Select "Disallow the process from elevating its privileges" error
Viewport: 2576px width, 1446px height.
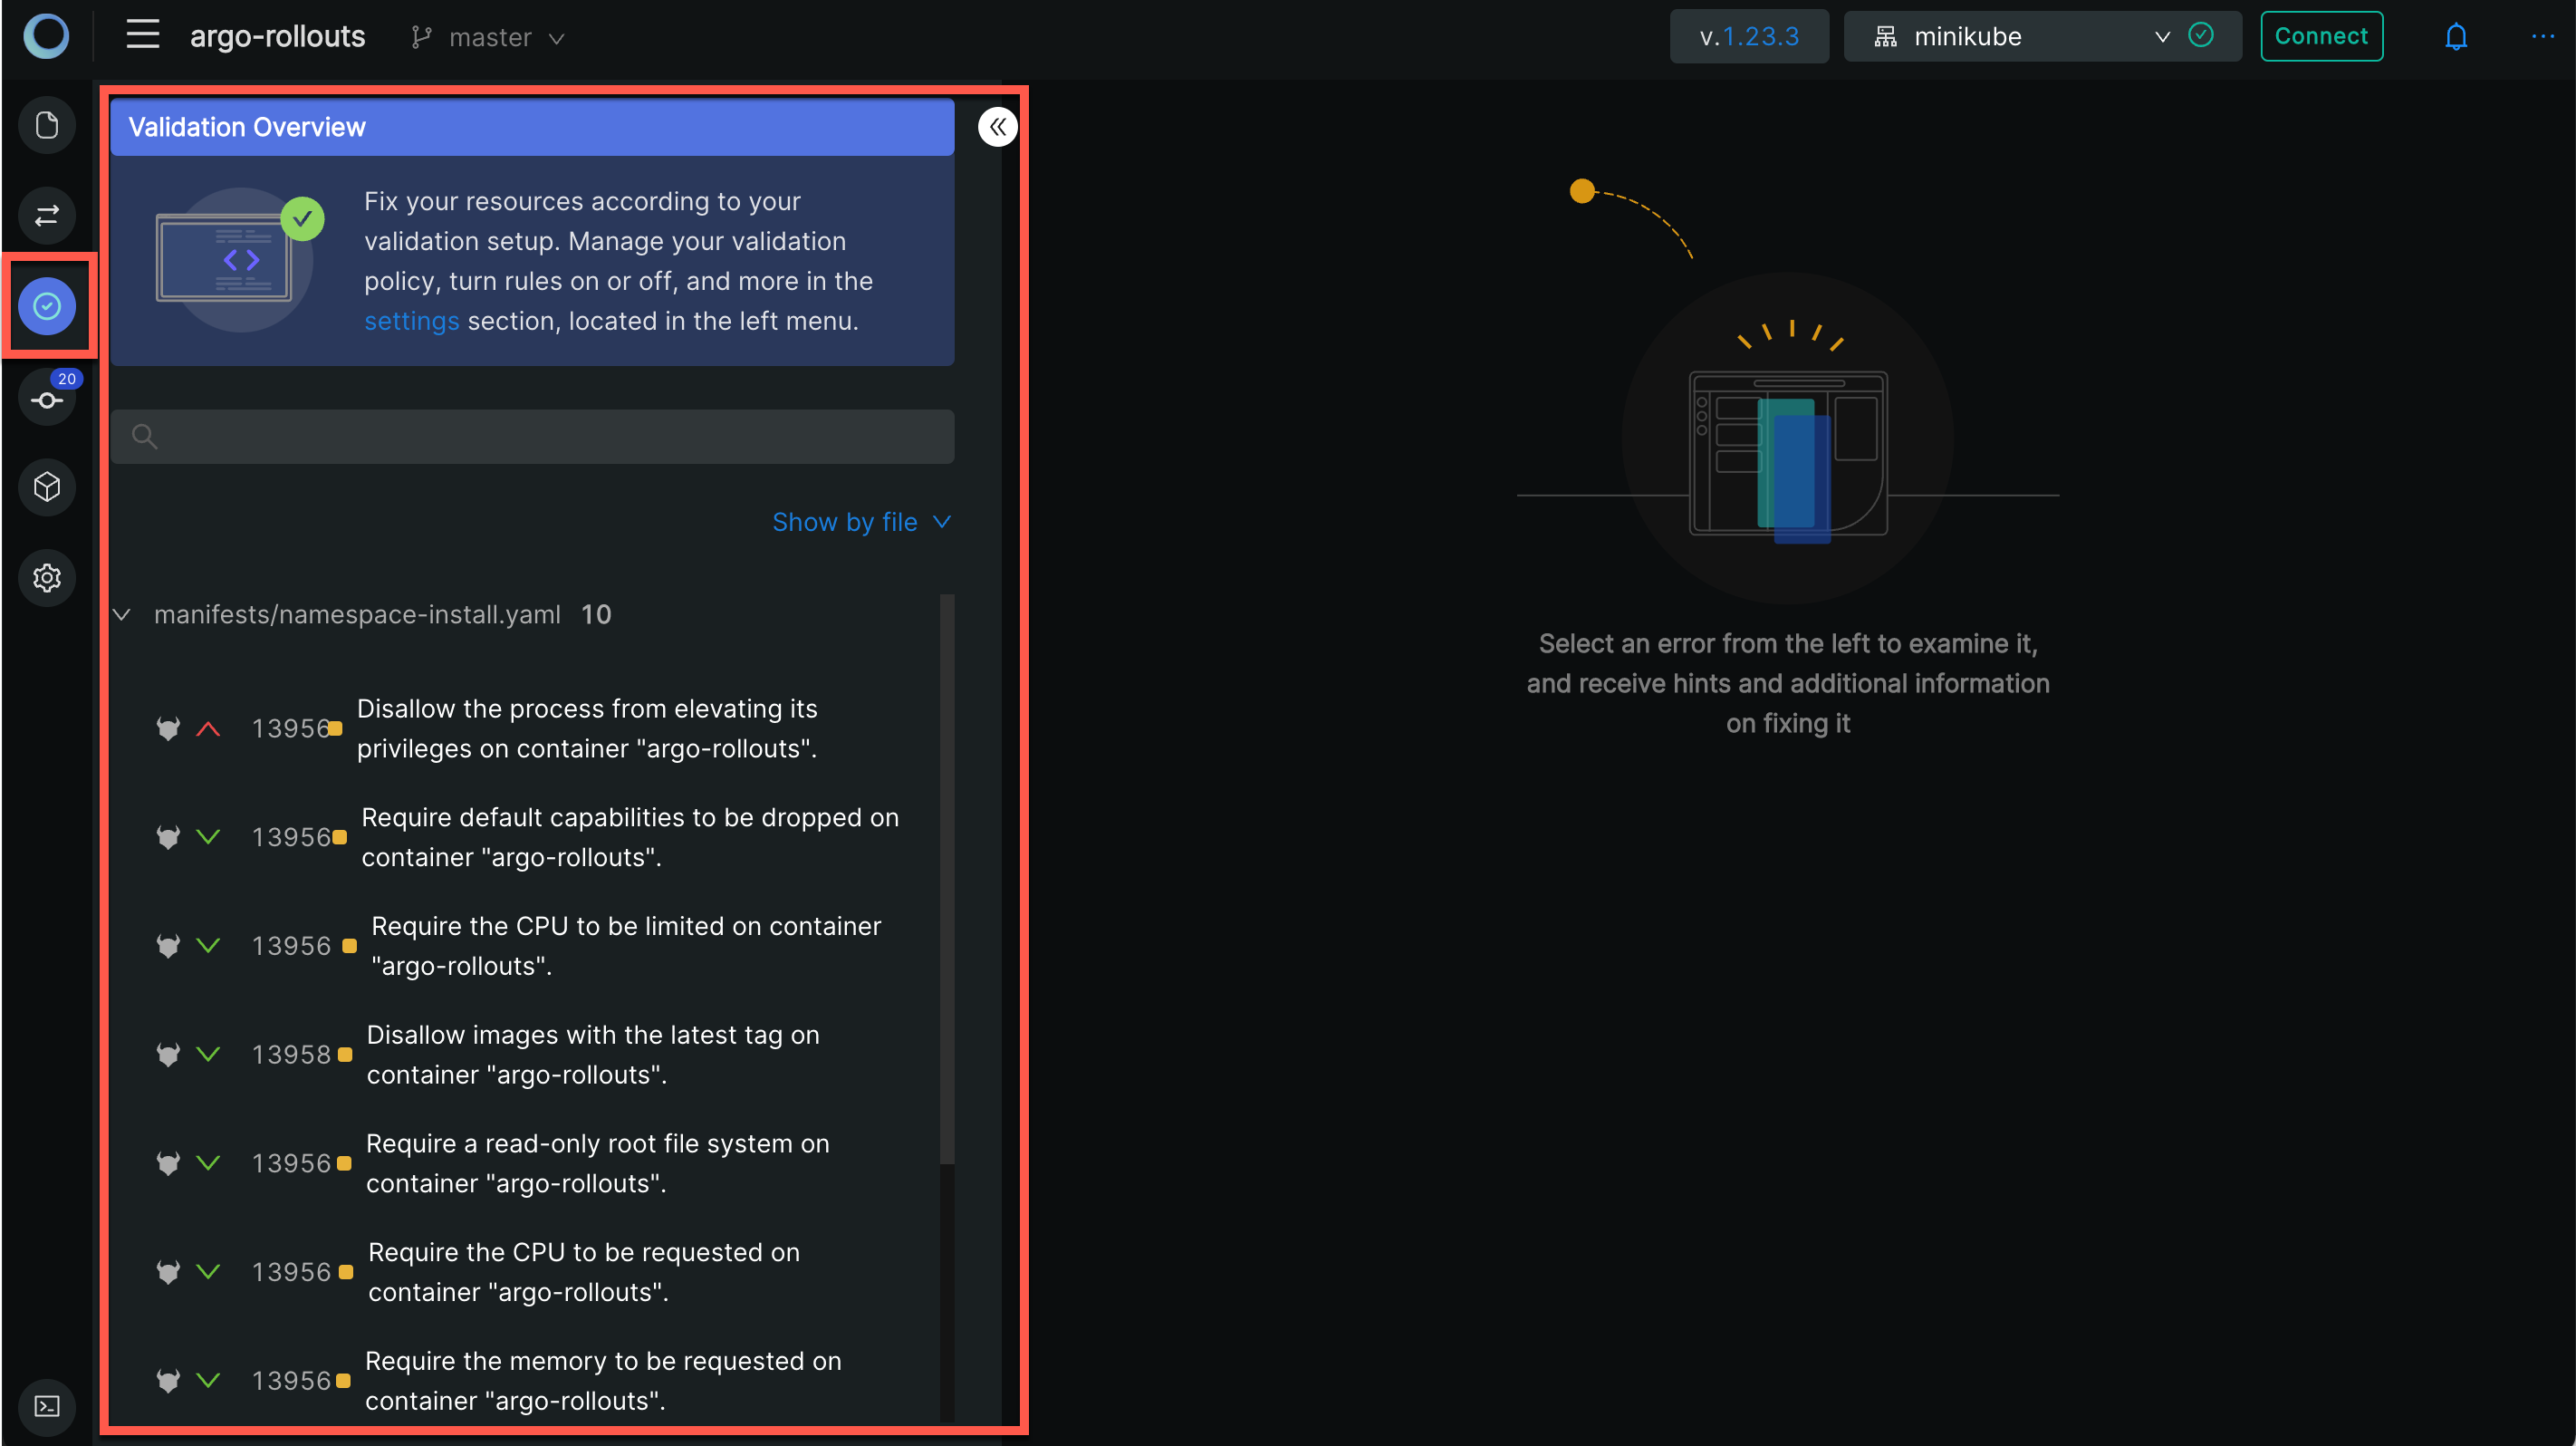click(587, 728)
